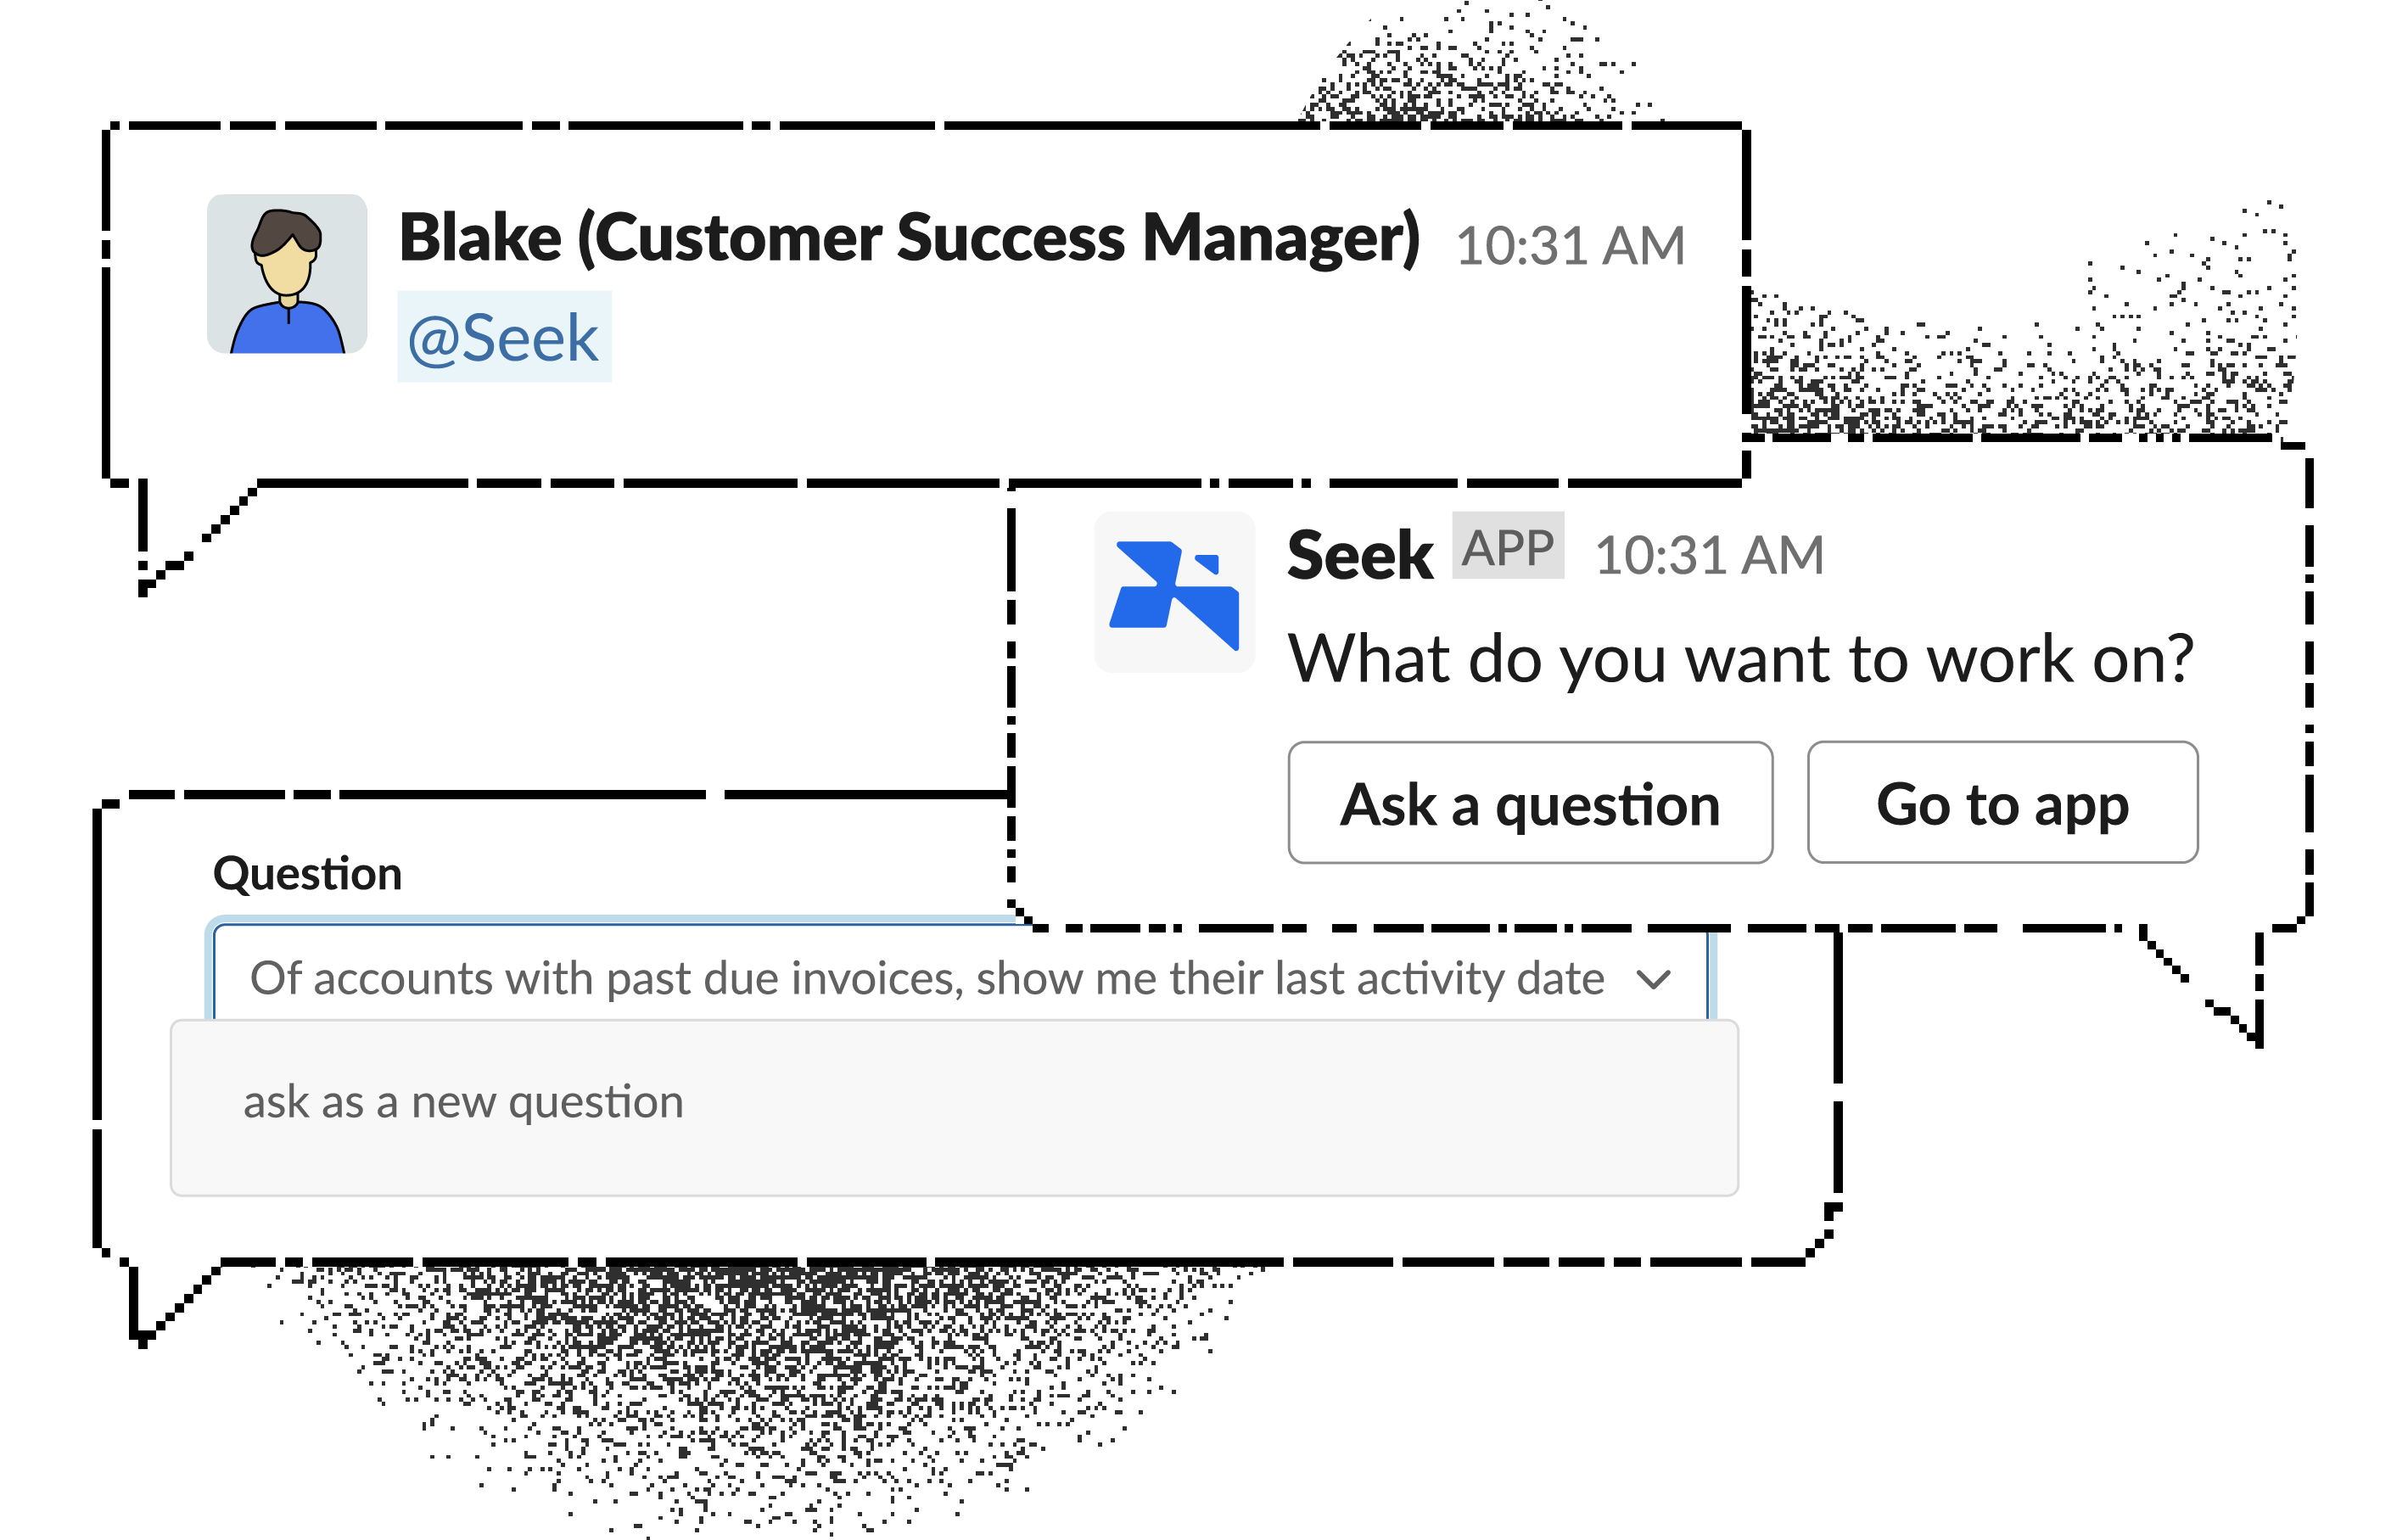Click the 10:31 AM timestamp on Blake's message
The width and height of the screenshot is (2408, 1540).
click(1570, 246)
